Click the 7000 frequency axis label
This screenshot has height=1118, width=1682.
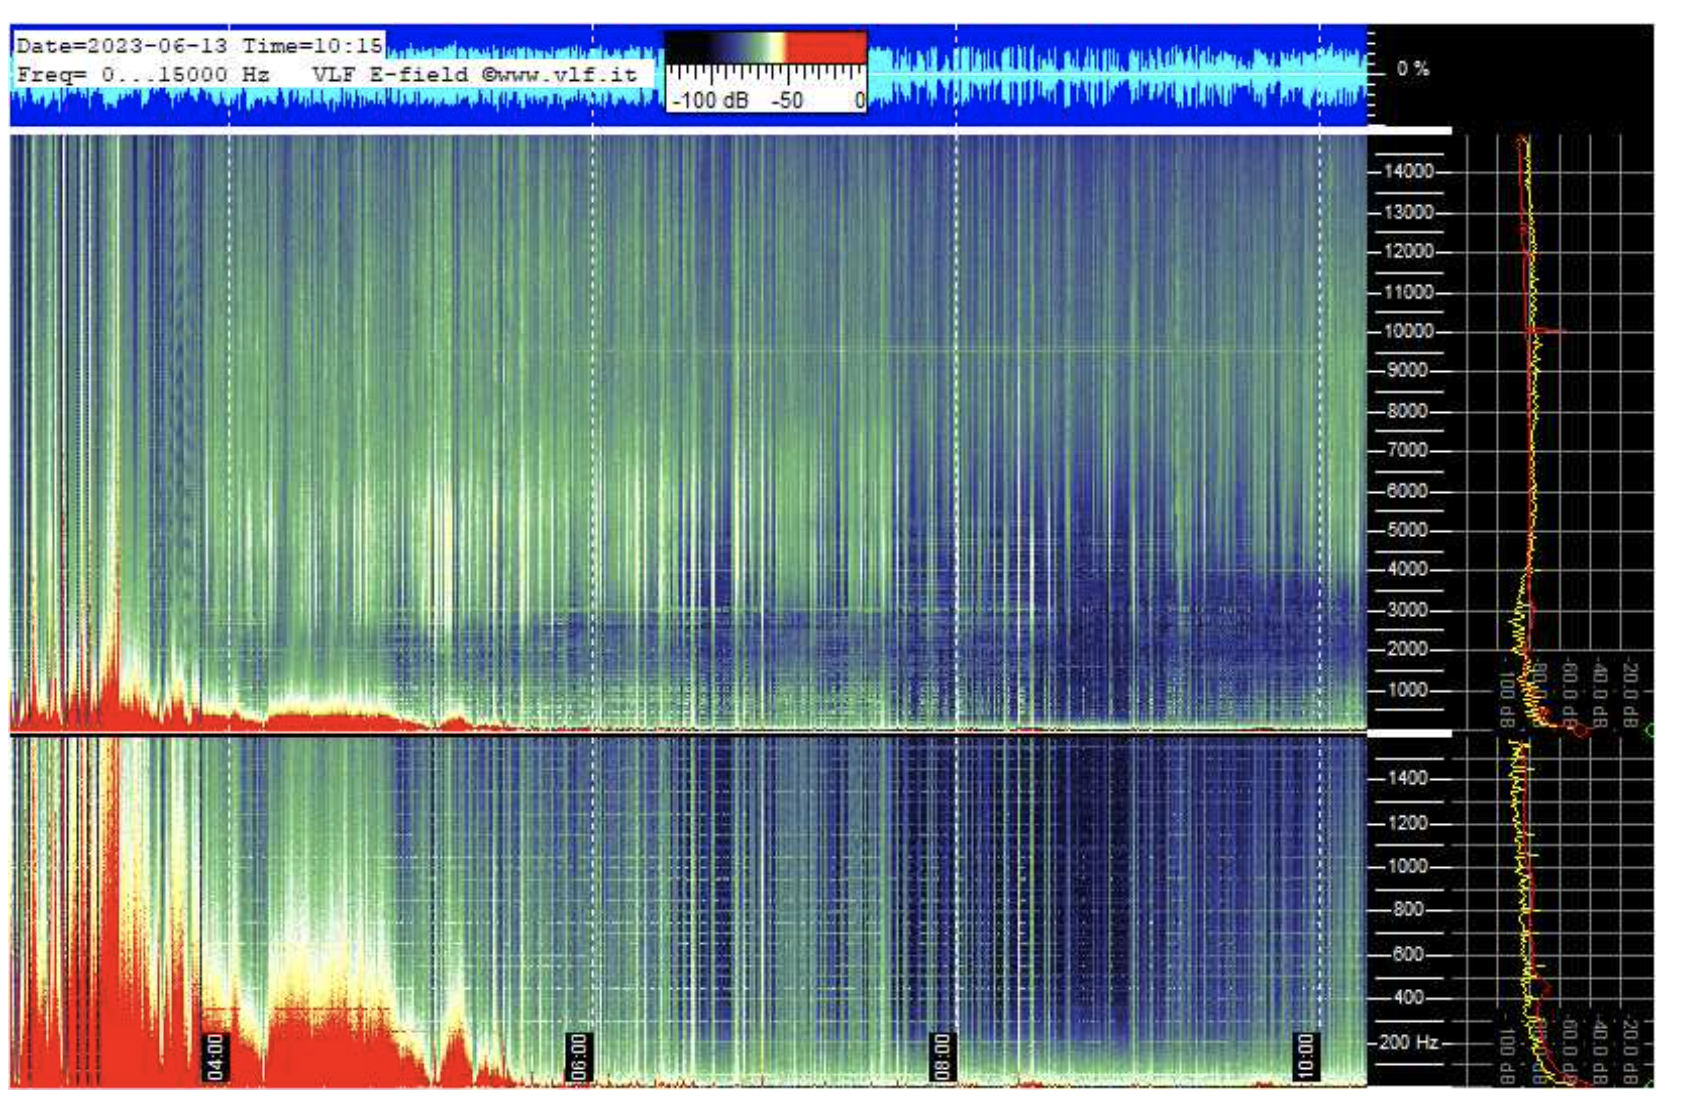tap(1408, 450)
